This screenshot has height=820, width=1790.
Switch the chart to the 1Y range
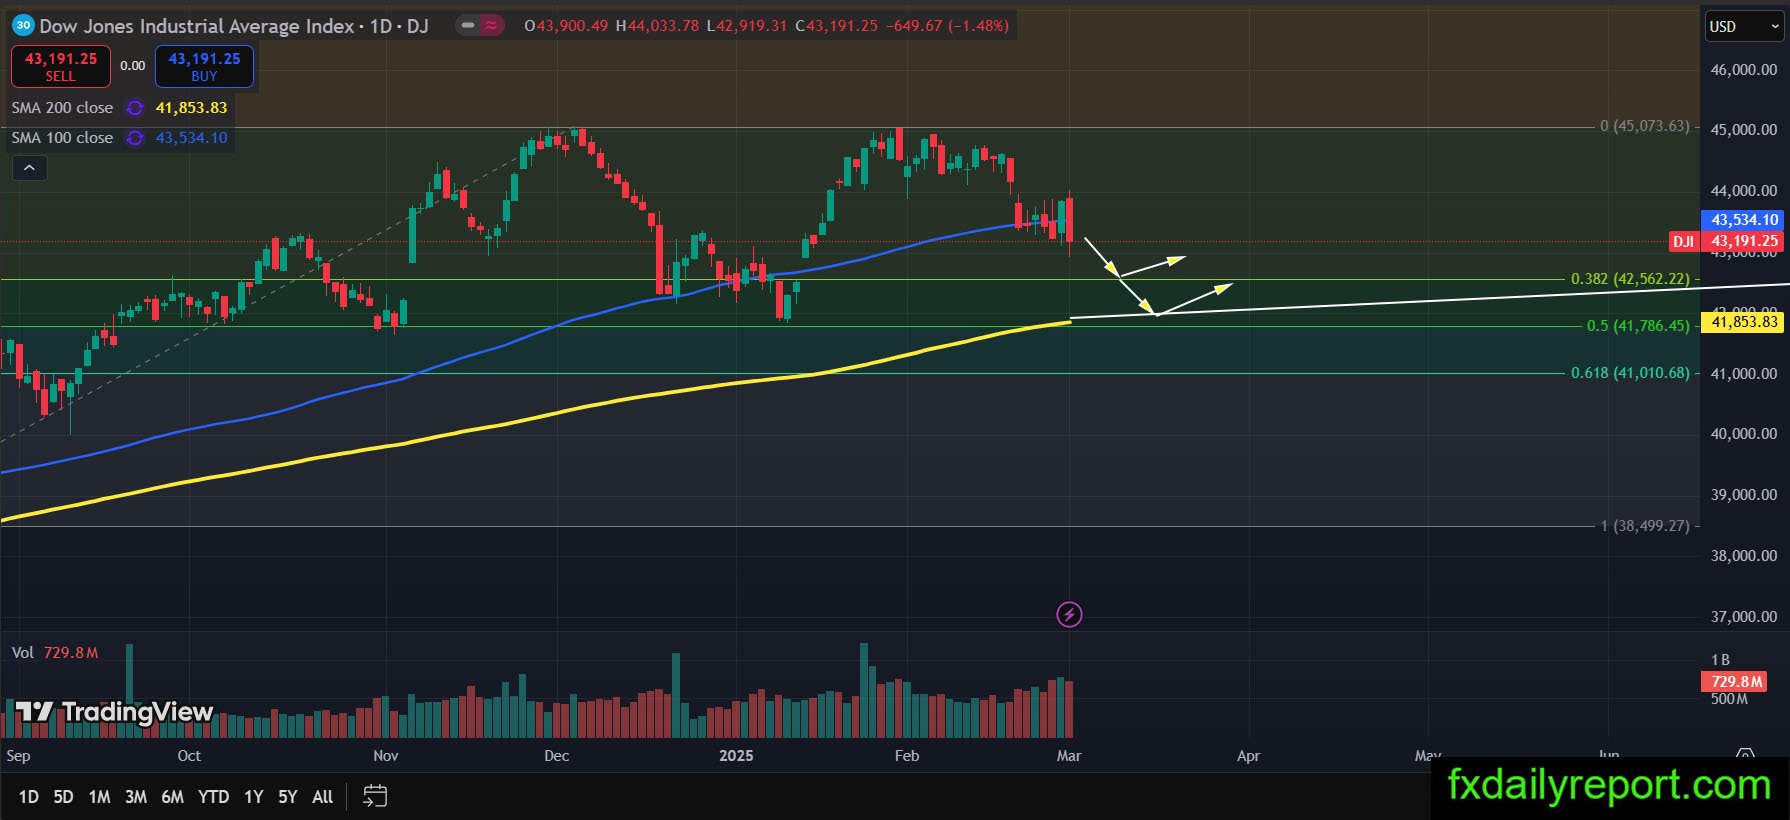(254, 797)
